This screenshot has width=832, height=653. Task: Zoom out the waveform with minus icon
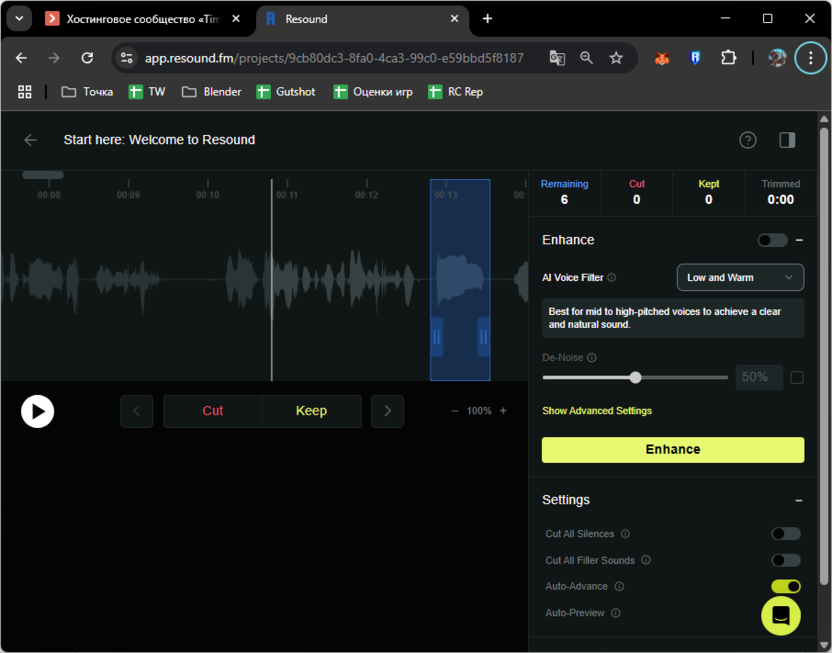[x=455, y=411]
